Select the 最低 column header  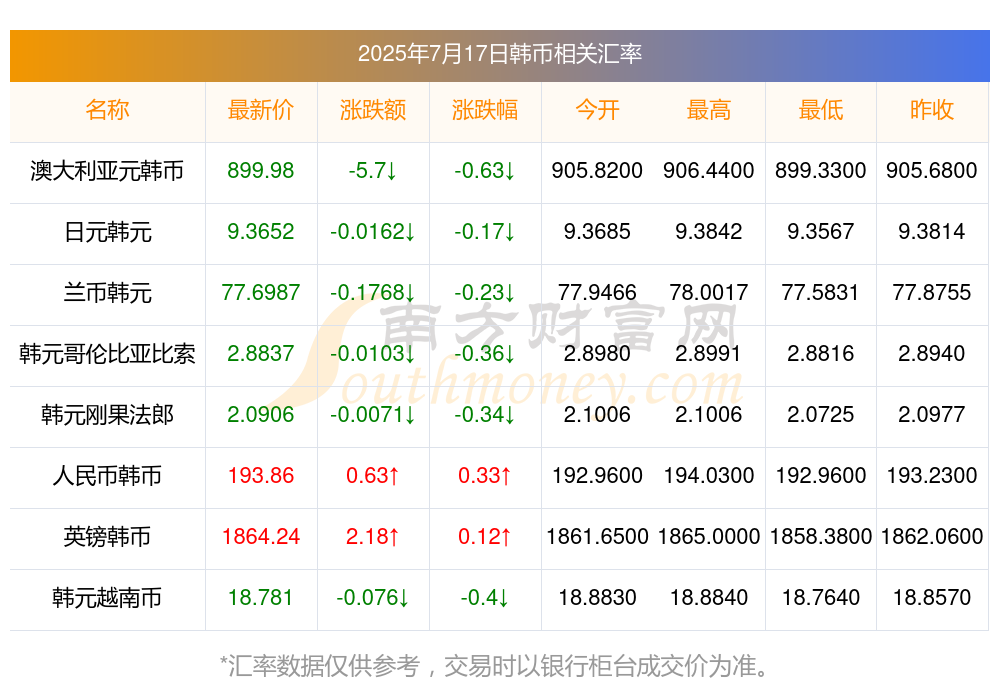(x=821, y=110)
